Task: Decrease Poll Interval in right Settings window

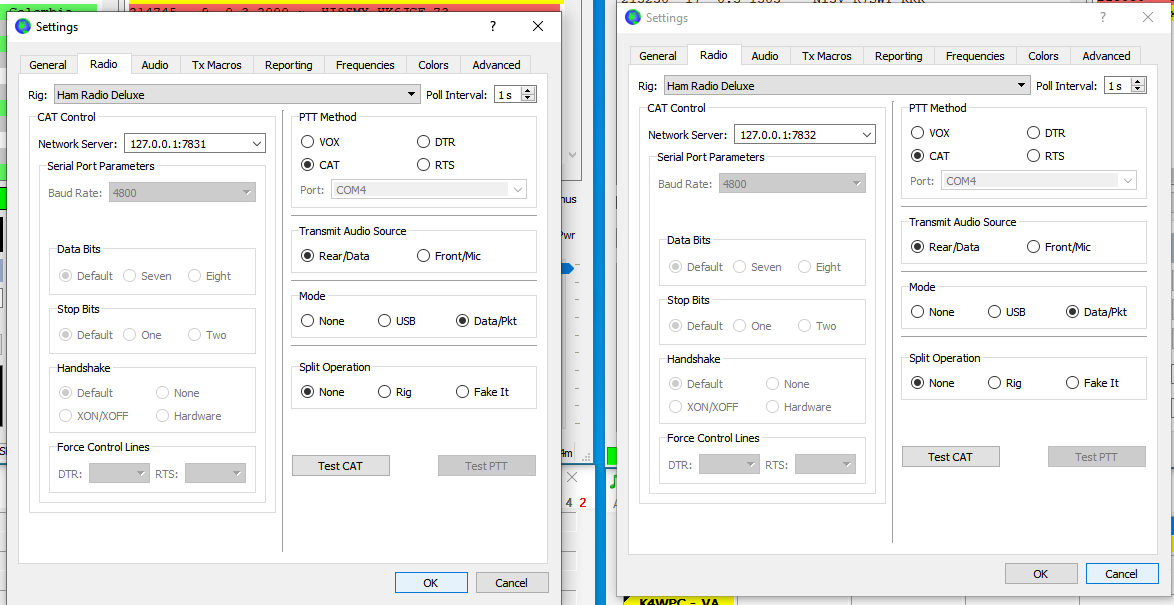Action: pyautogui.click(x=1139, y=90)
